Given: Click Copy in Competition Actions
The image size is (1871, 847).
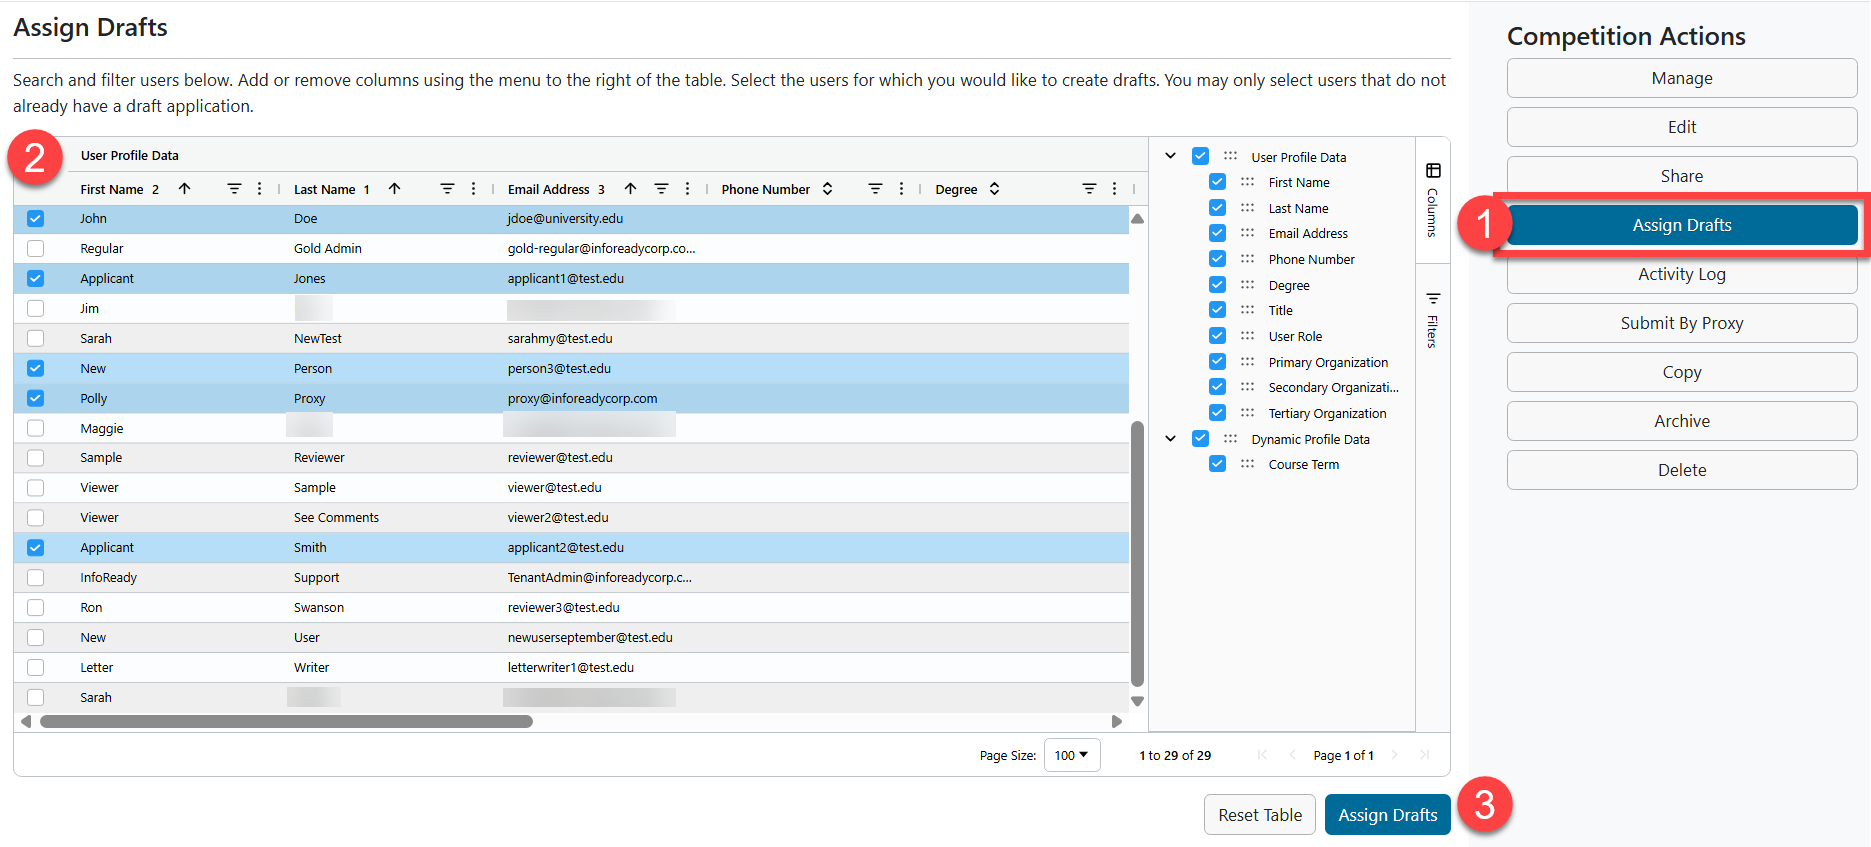Looking at the screenshot, I should [x=1682, y=372].
